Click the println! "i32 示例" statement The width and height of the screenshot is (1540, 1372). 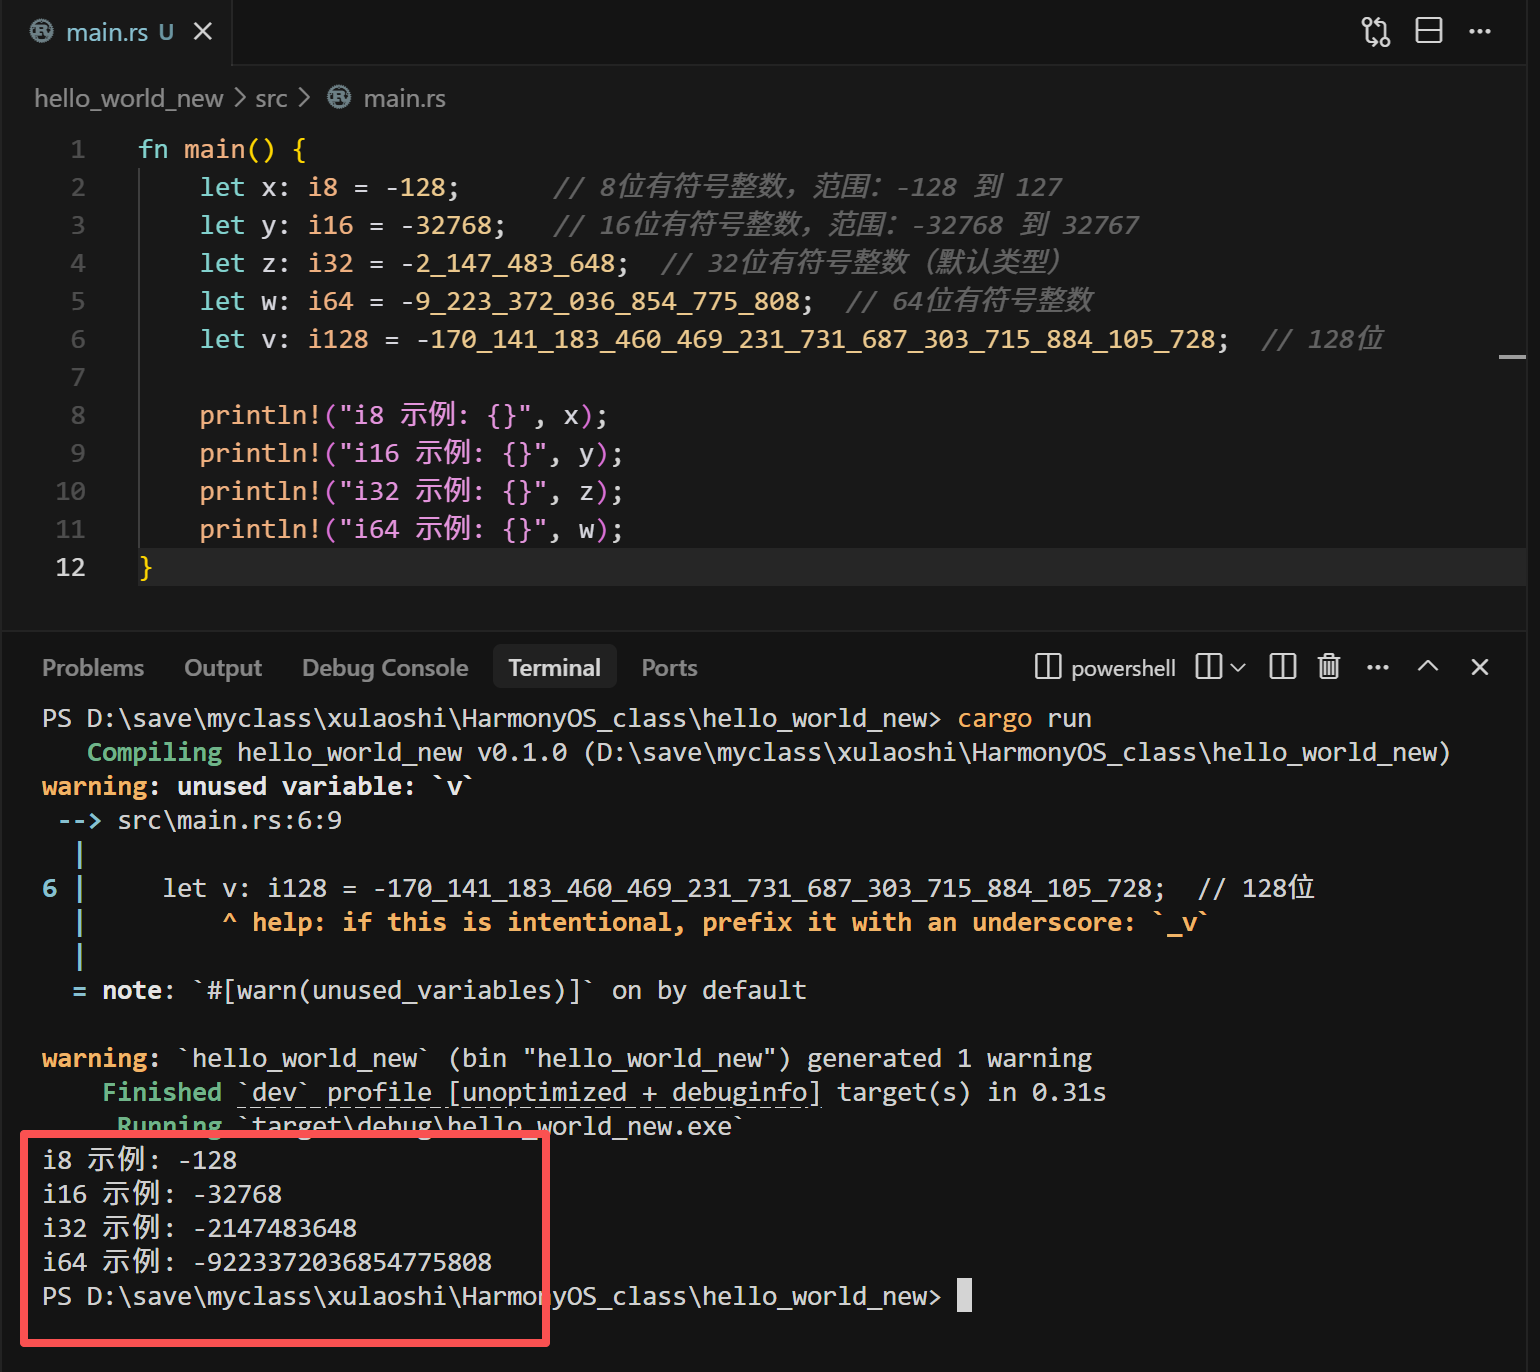coord(411,492)
